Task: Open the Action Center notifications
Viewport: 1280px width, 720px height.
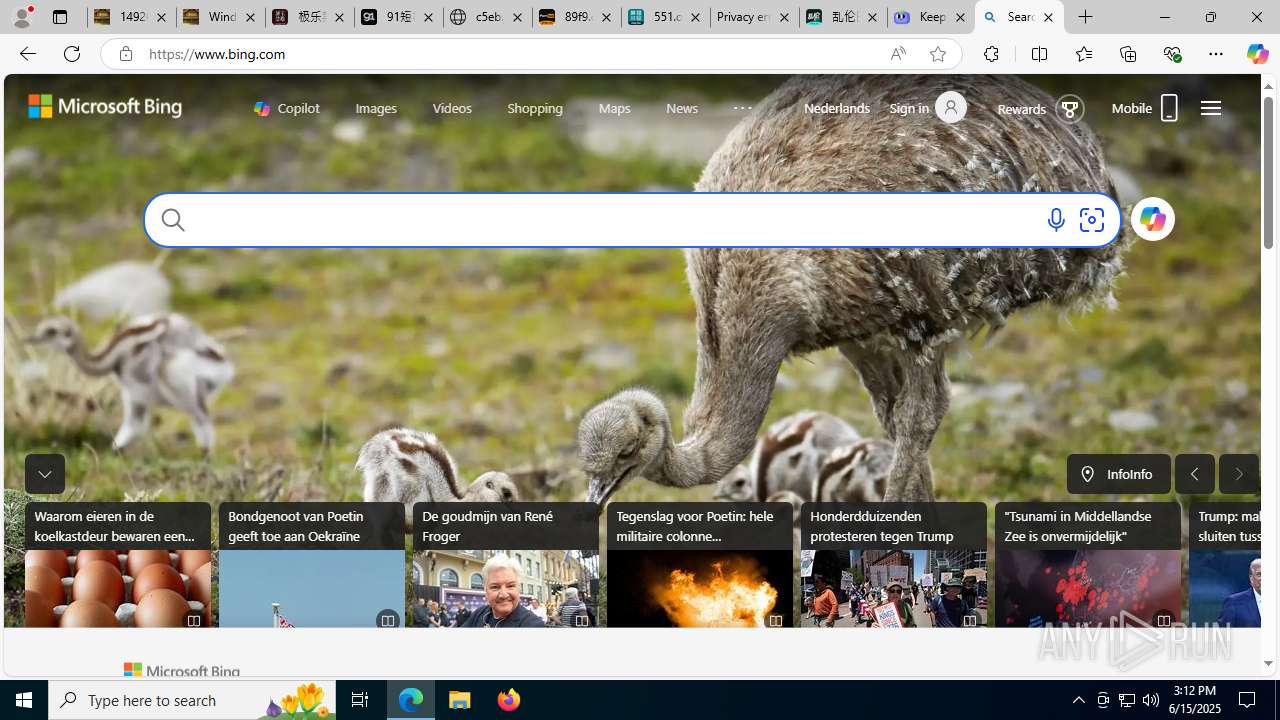Action: (1248, 700)
